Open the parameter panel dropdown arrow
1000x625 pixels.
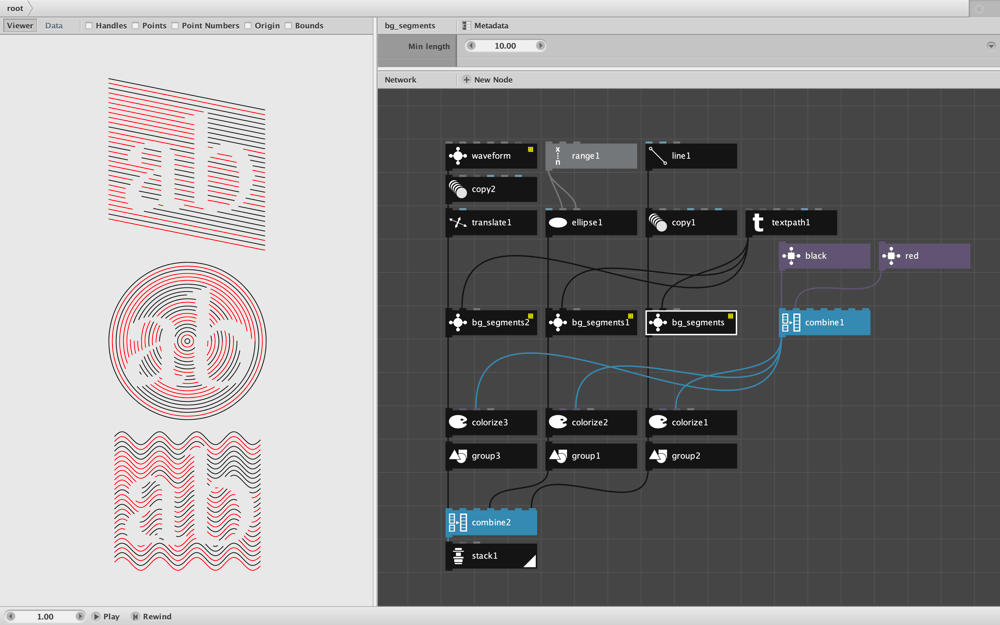tap(991, 46)
